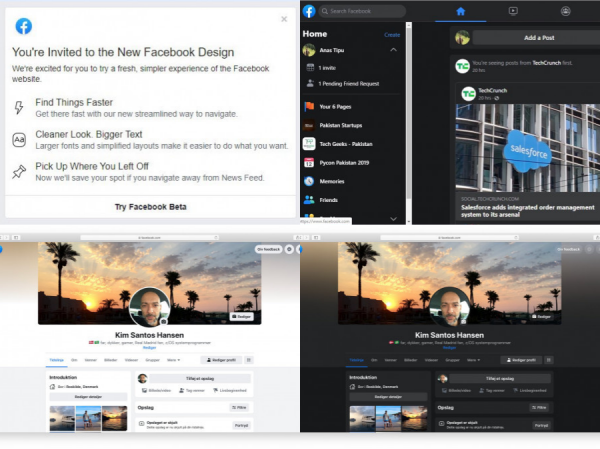Viewport: 600px width, 449px height.
Task: Open the Pakistan Startups group
Action: [x=341, y=125]
